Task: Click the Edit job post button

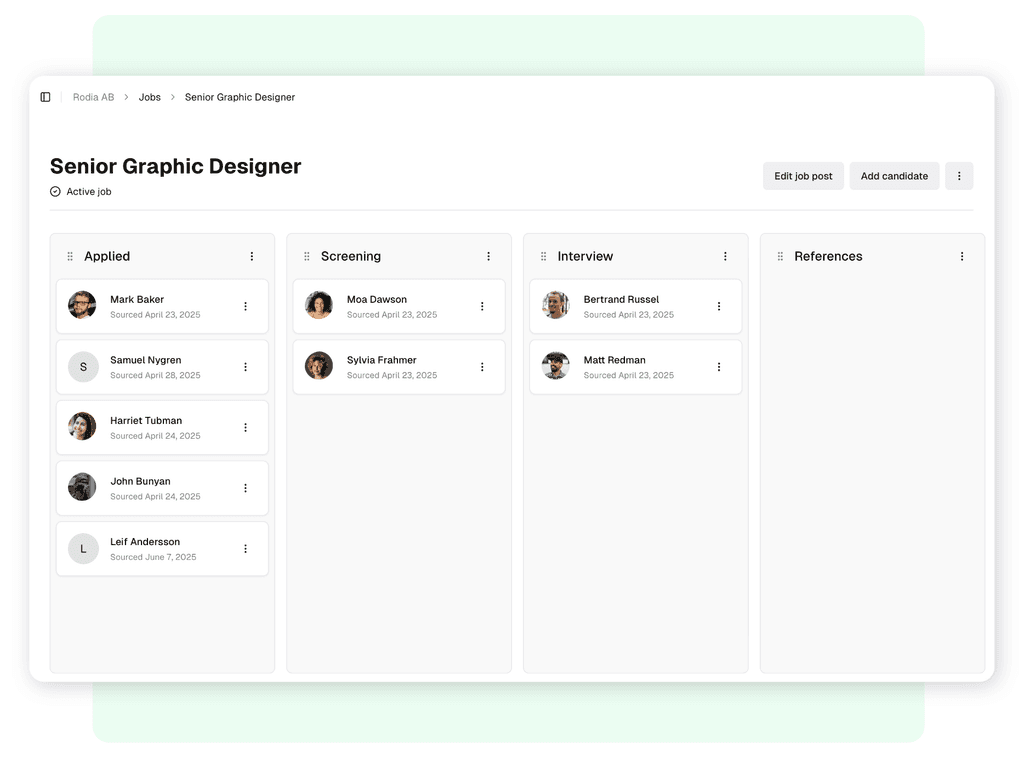Action: (803, 175)
